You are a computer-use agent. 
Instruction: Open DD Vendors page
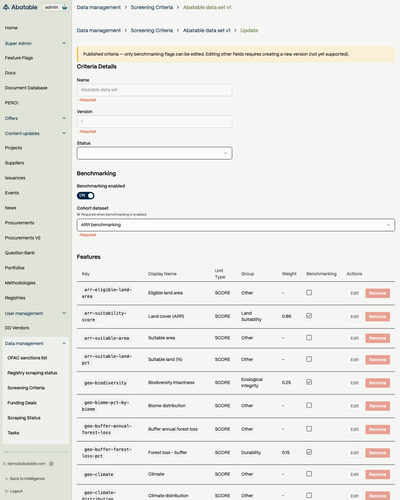(x=17, y=328)
